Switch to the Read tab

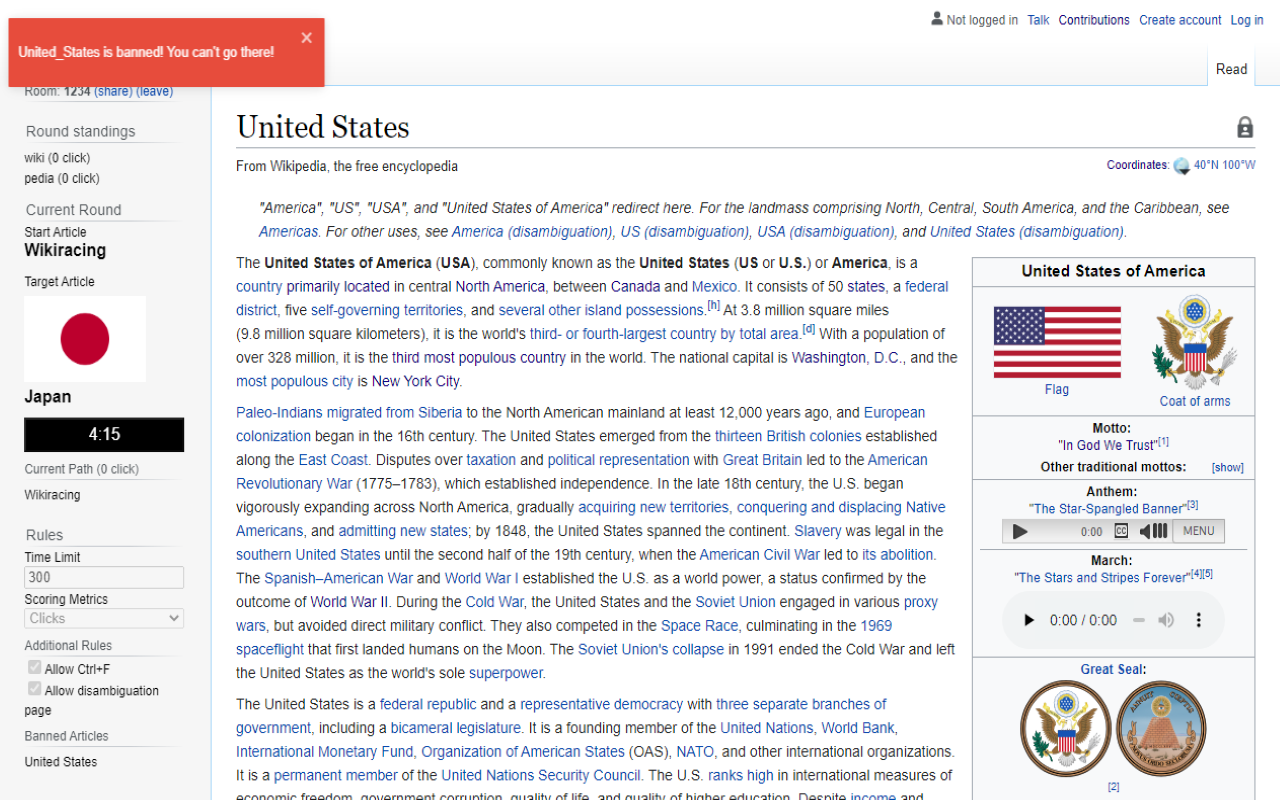1231,69
